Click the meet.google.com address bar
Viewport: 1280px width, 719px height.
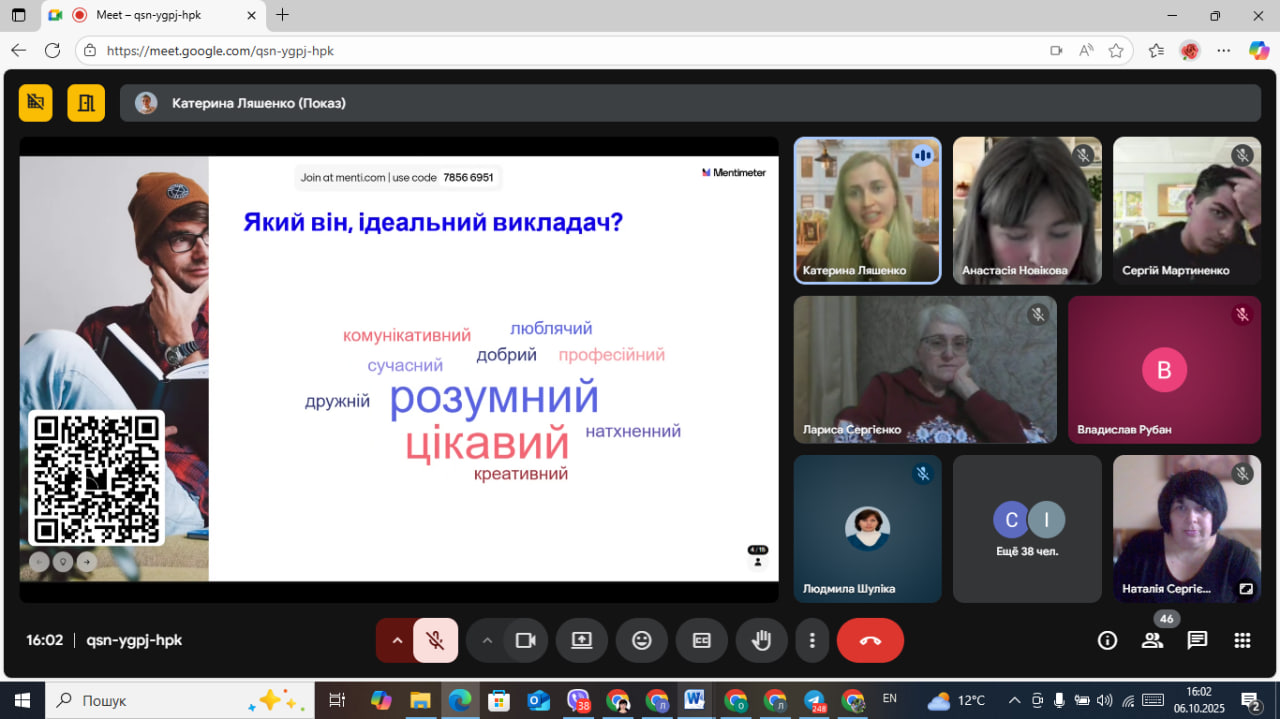point(560,50)
